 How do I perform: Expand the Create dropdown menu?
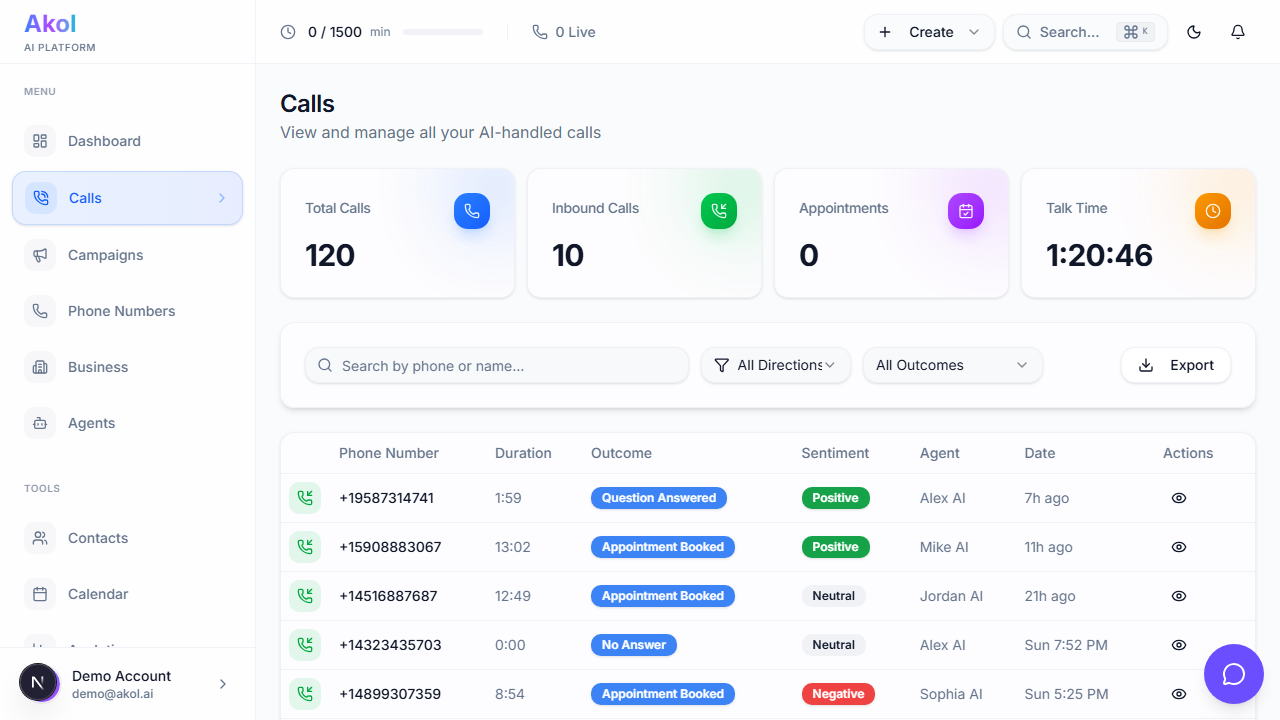(x=929, y=32)
